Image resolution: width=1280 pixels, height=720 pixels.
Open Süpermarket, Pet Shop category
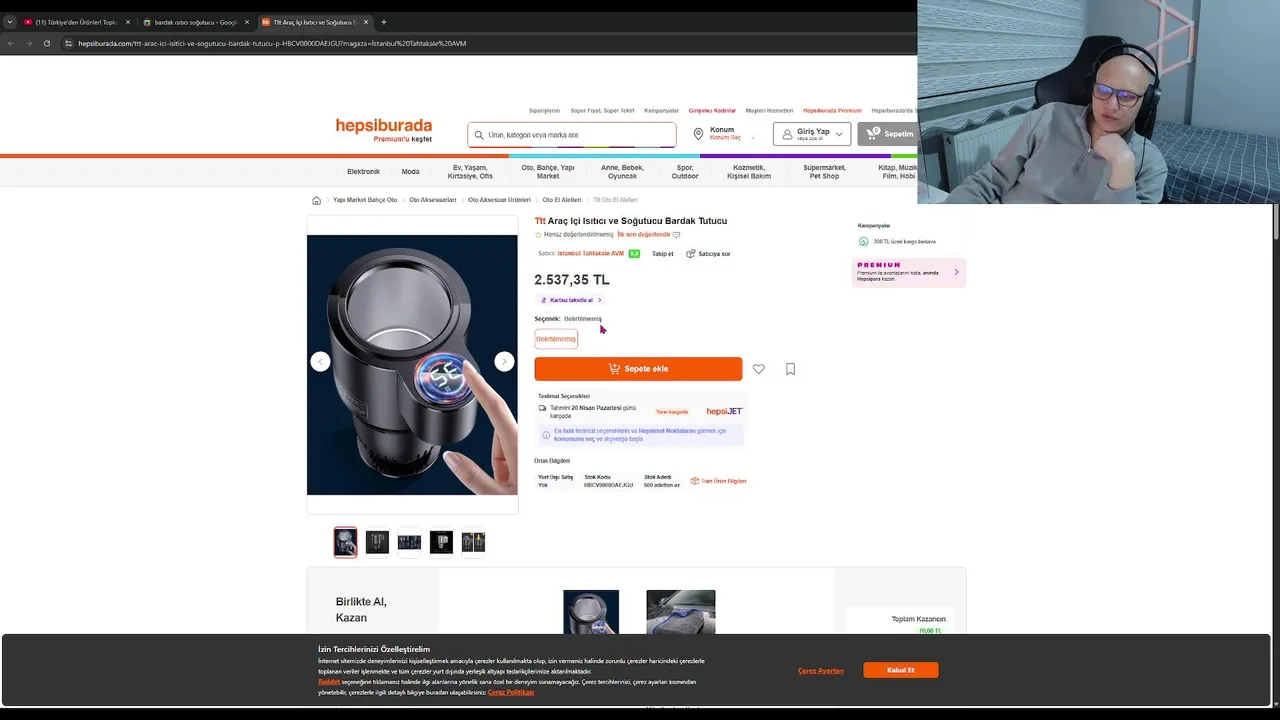[824, 172]
